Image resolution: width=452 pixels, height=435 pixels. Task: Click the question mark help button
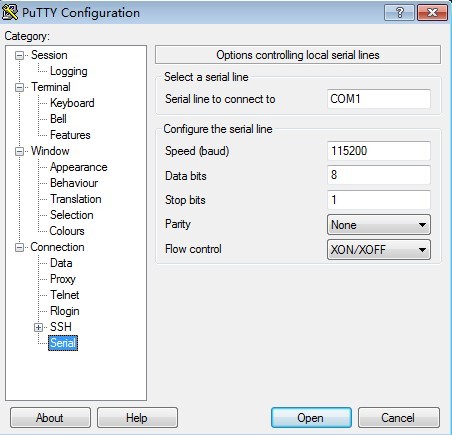click(x=399, y=12)
